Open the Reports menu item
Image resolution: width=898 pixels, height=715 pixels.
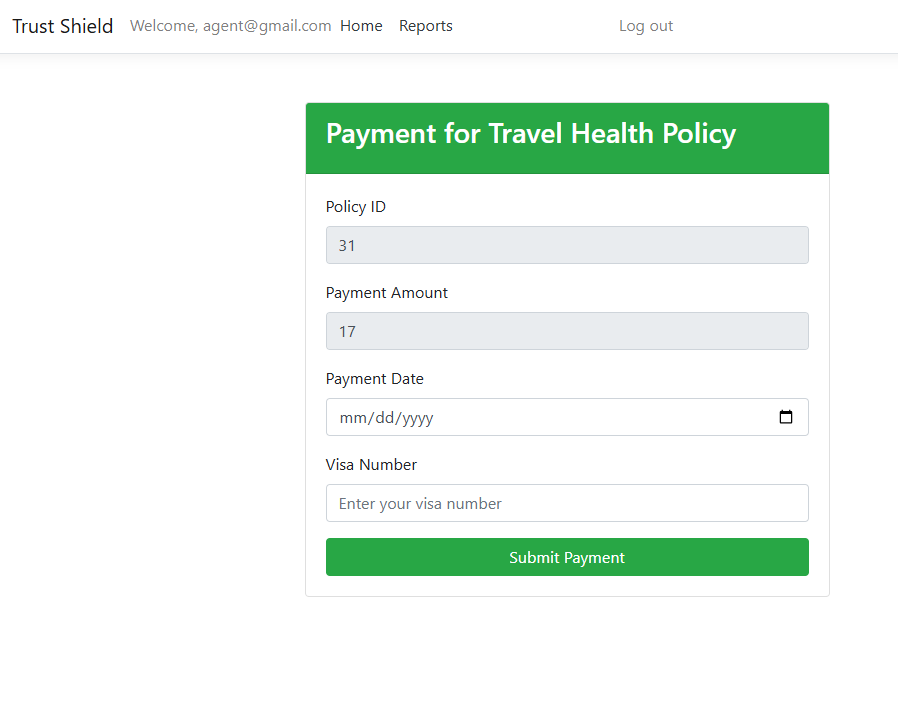tap(426, 26)
